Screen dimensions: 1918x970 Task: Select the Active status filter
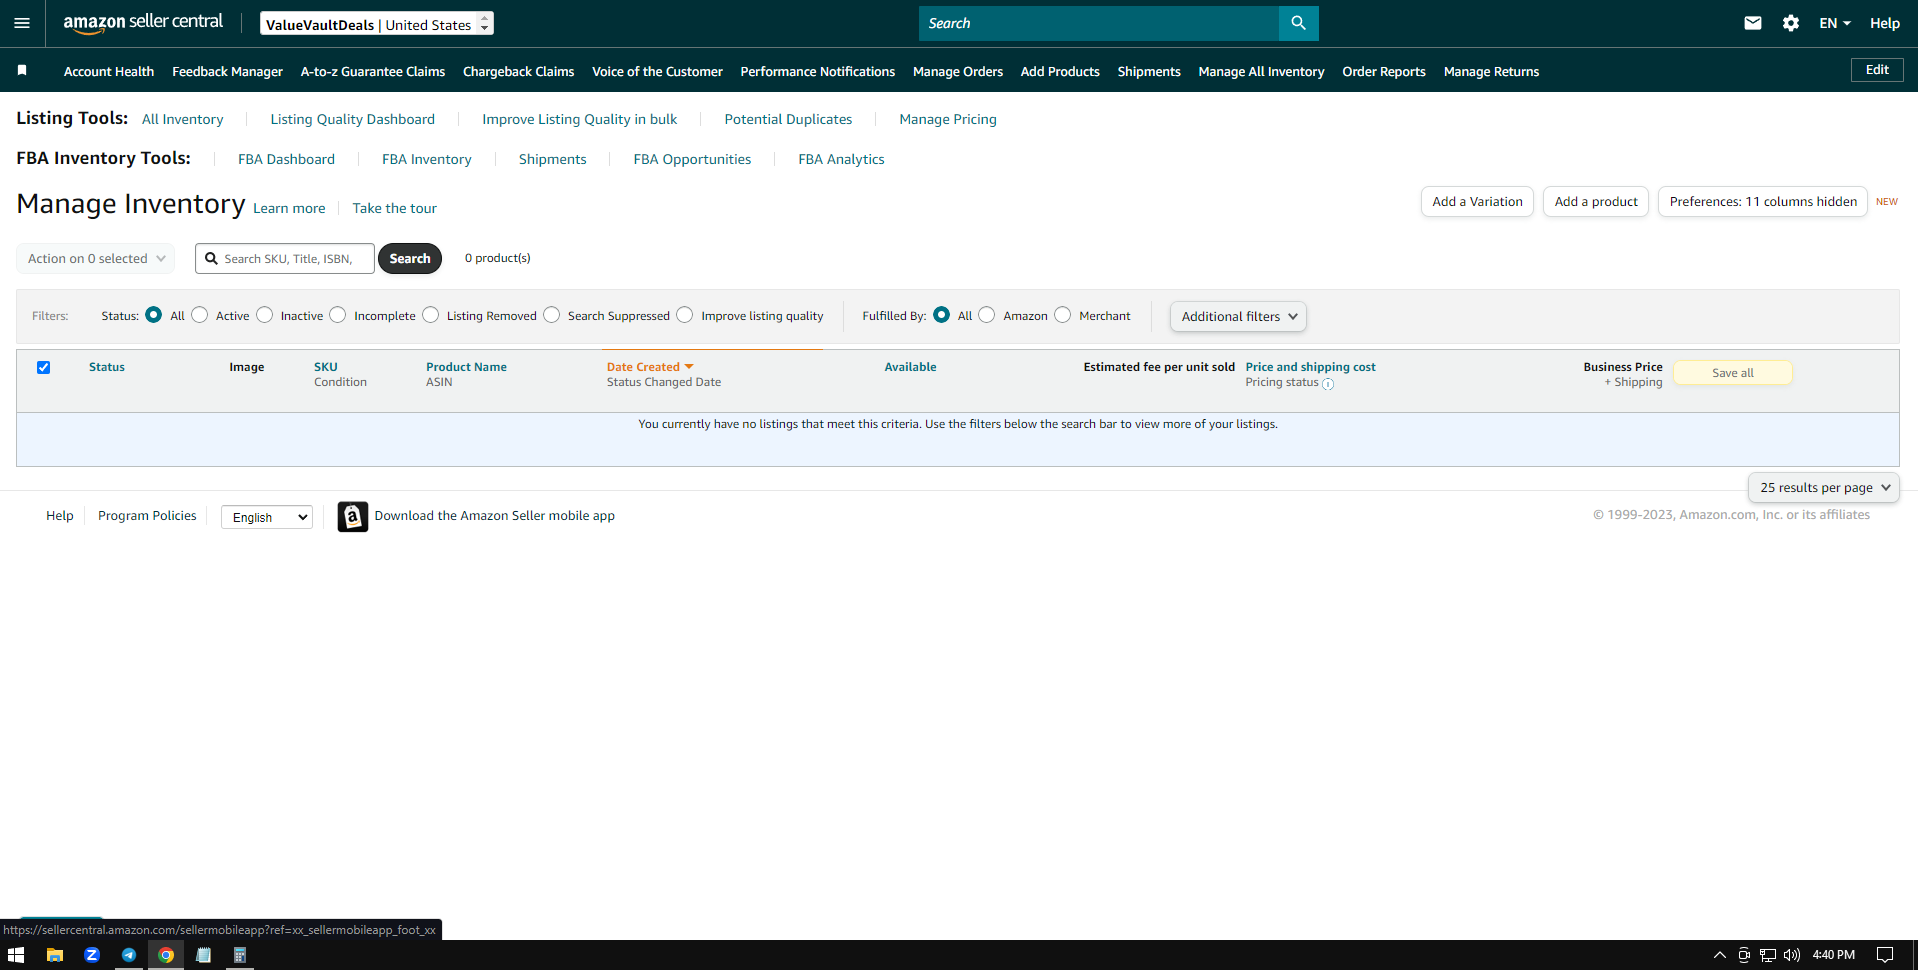click(x=200, y=315)
